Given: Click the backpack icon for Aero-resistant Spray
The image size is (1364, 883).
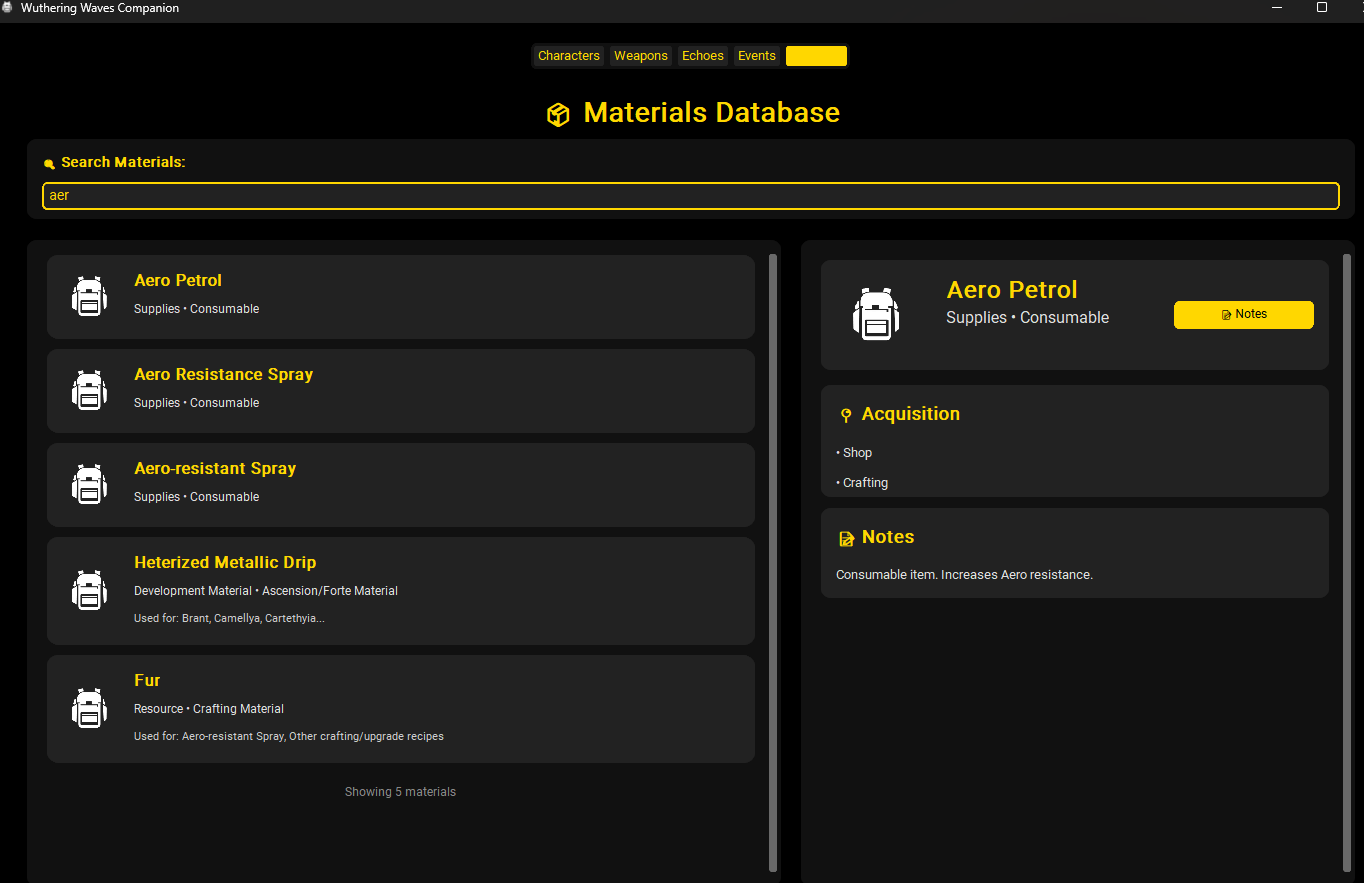Looking at the screenshot, I should point(89,485).
